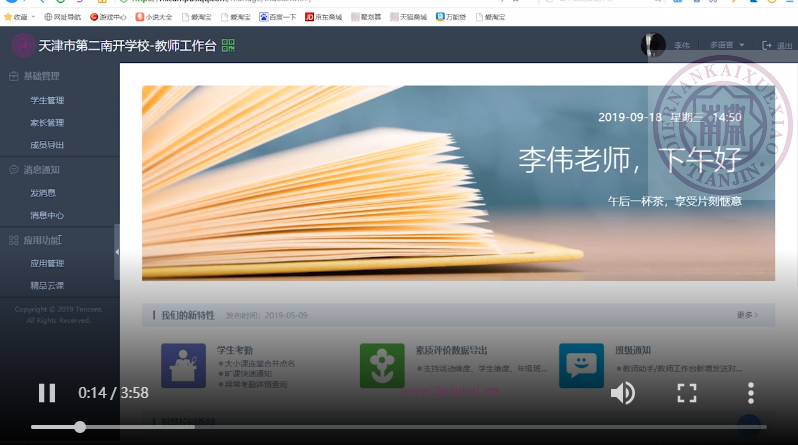Open 消息中心 in the sidebar
Screen dimensions: 798x445
click(x=47, y=215)
